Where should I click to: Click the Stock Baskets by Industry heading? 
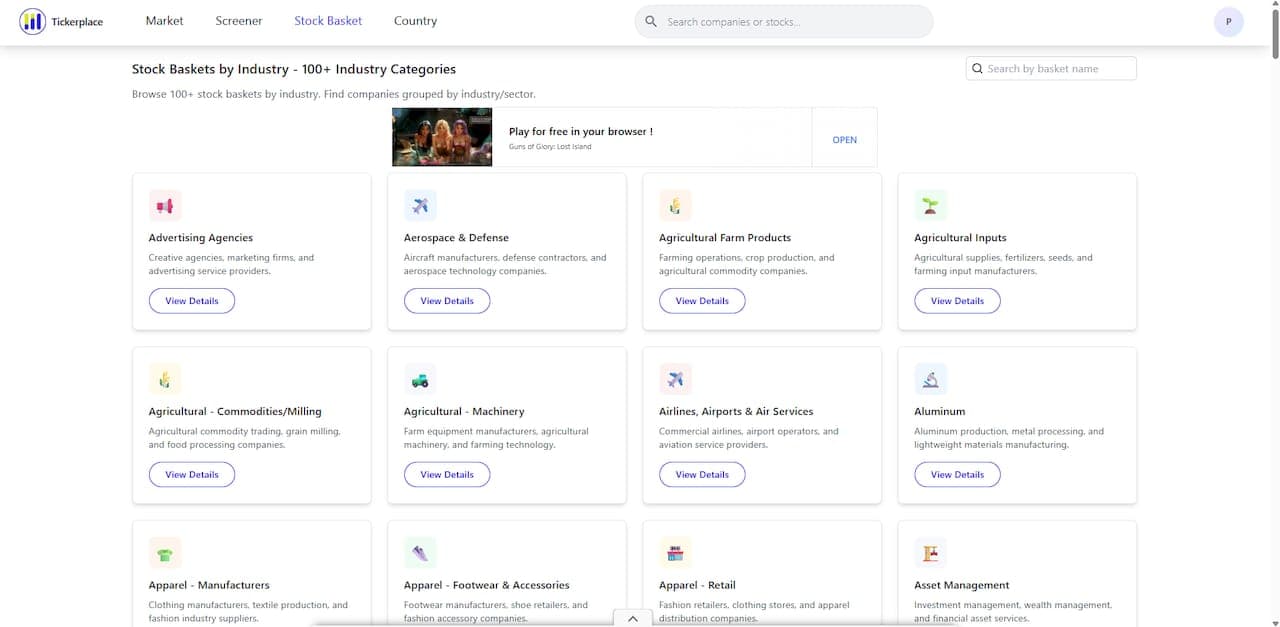(x=294, y=69)
